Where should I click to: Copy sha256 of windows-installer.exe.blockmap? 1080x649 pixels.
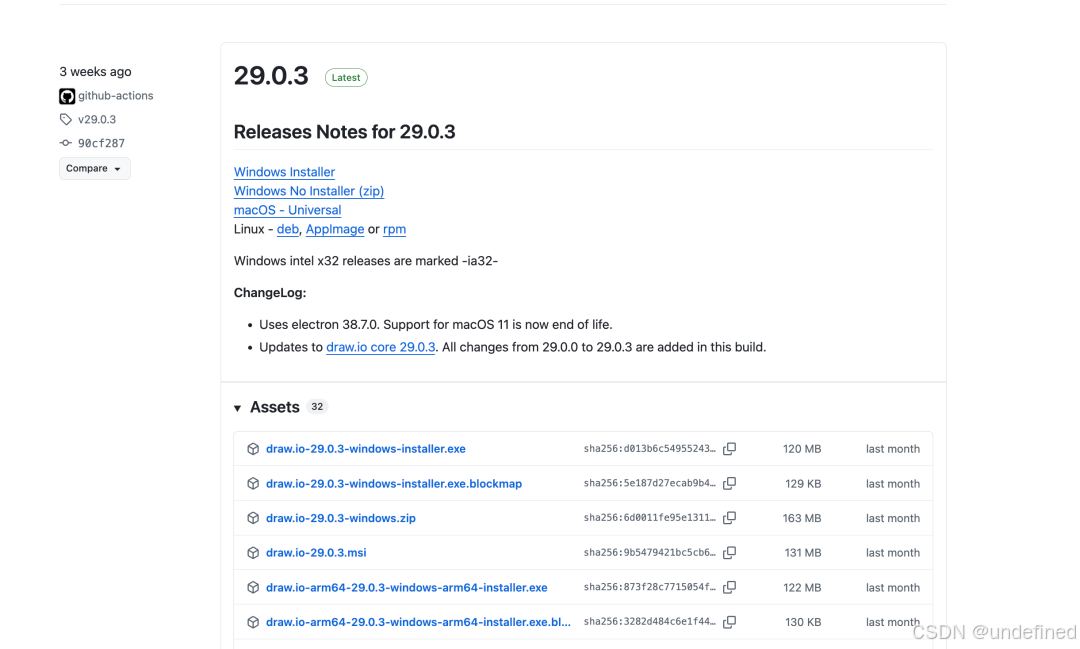pyautogui.click(x=729, y=483)
